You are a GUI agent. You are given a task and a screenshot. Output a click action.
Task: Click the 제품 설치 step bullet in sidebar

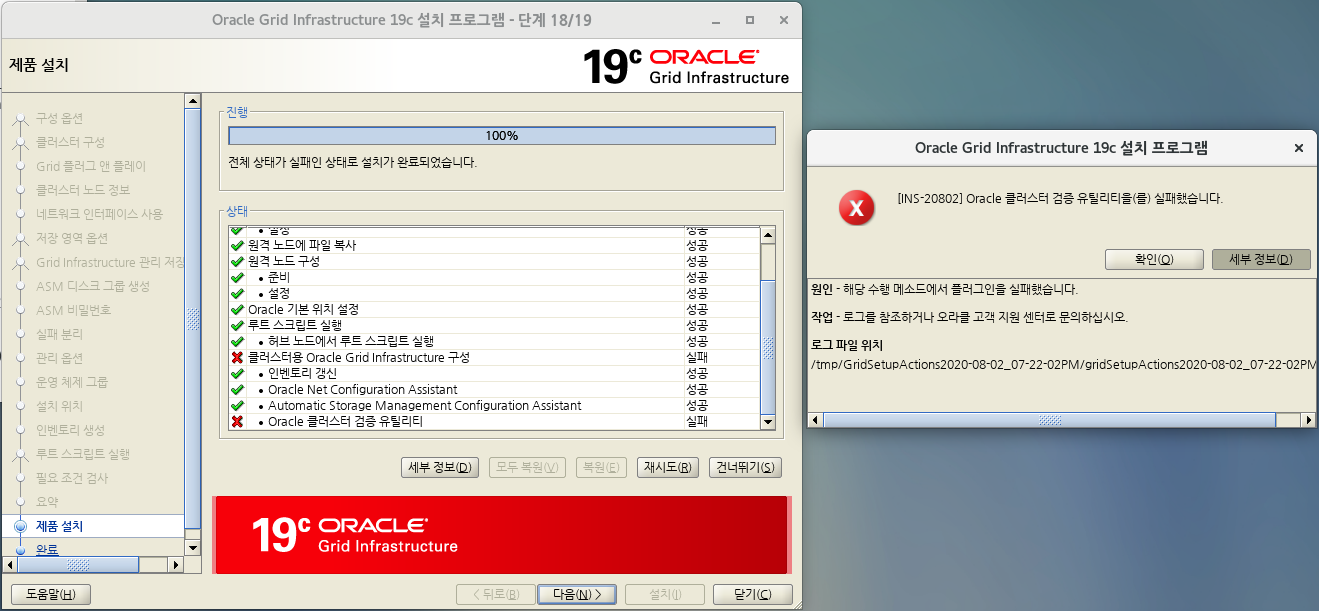pos(20,526)
